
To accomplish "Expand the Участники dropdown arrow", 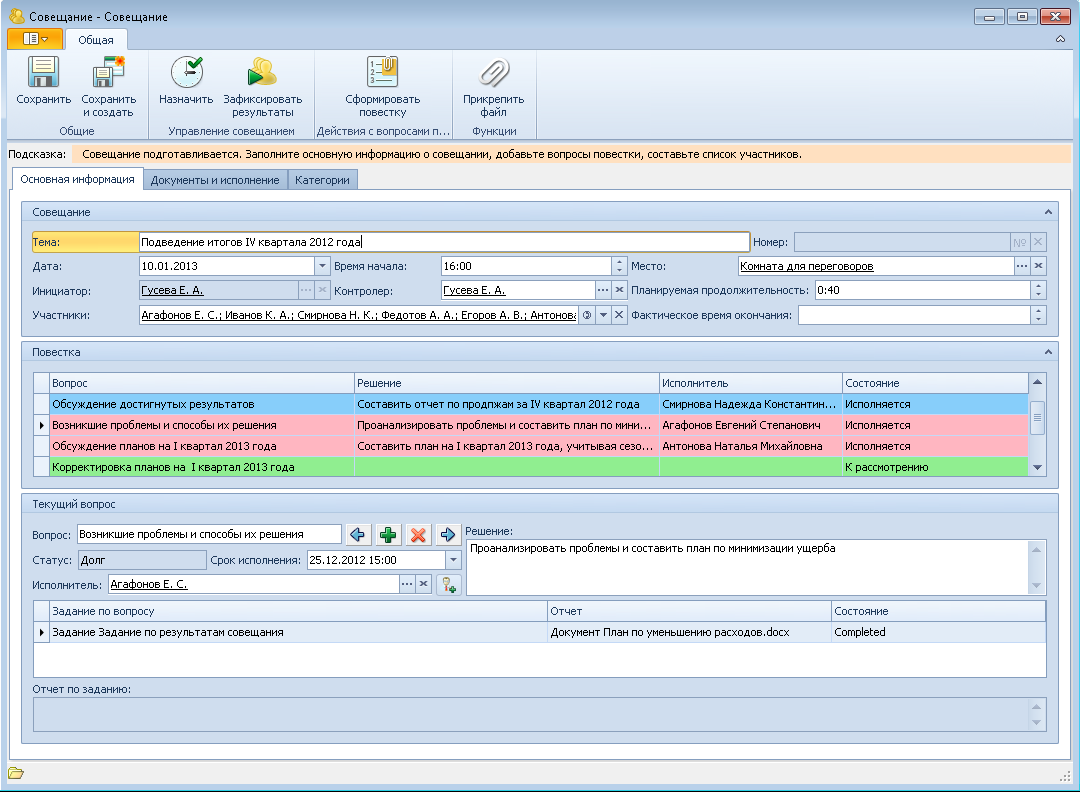I will pyautogui.click(x=603, y=315).
